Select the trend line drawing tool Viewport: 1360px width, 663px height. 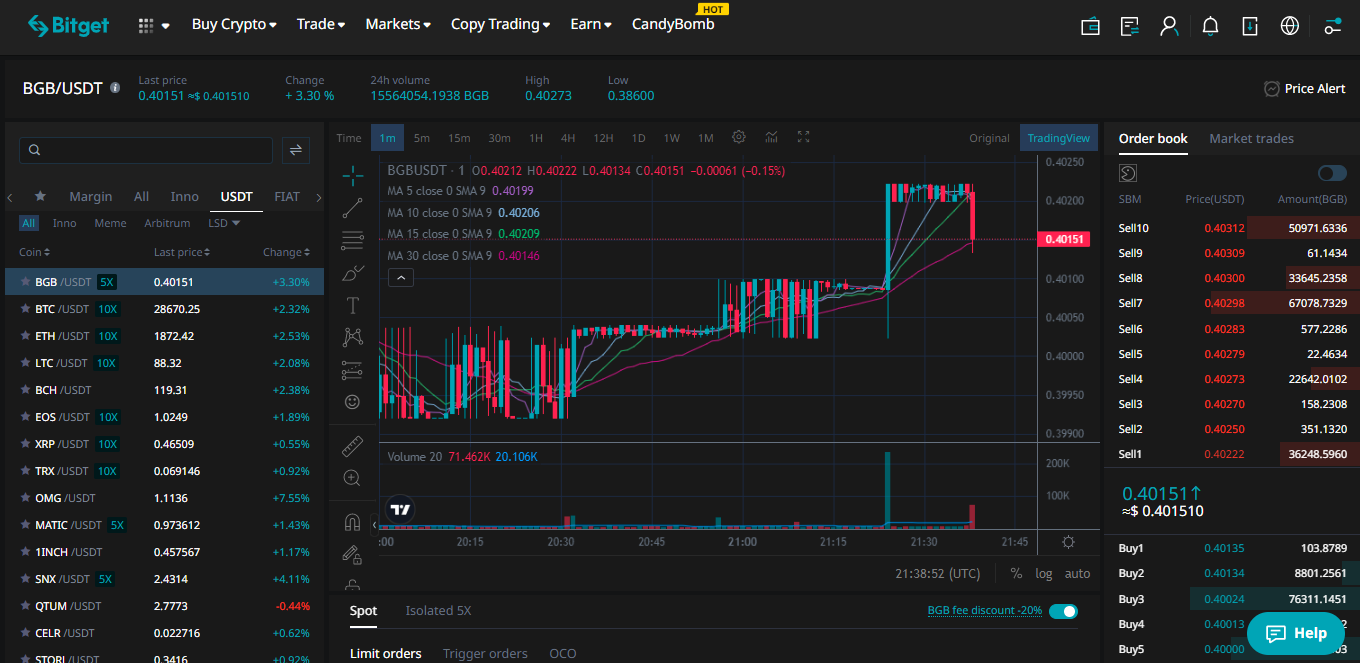pyautogui.click(x=352, y=208)
